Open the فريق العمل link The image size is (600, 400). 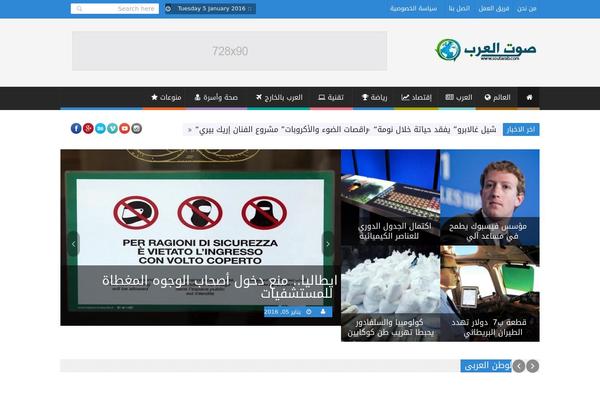click(494, 8)
